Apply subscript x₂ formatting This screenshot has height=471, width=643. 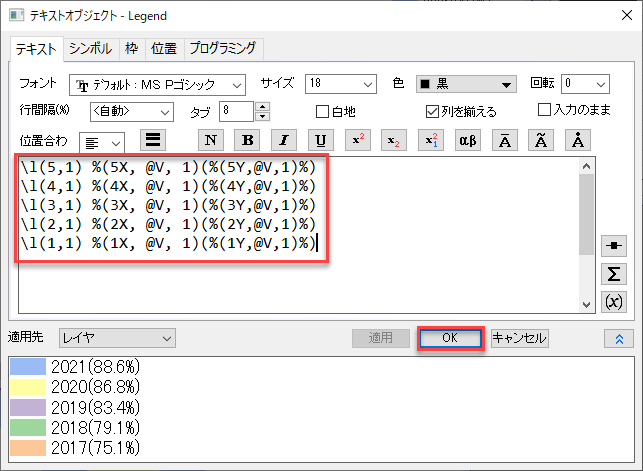click(x=394, y=140)
